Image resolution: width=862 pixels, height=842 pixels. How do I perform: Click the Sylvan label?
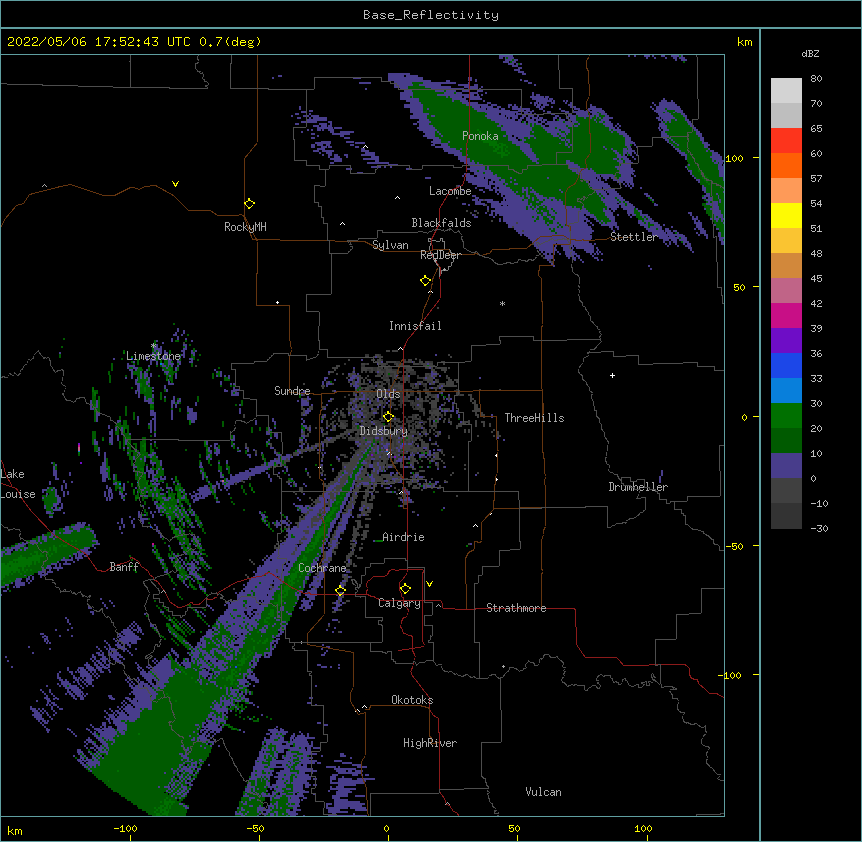pyautogui.click(x=390, y=245)
